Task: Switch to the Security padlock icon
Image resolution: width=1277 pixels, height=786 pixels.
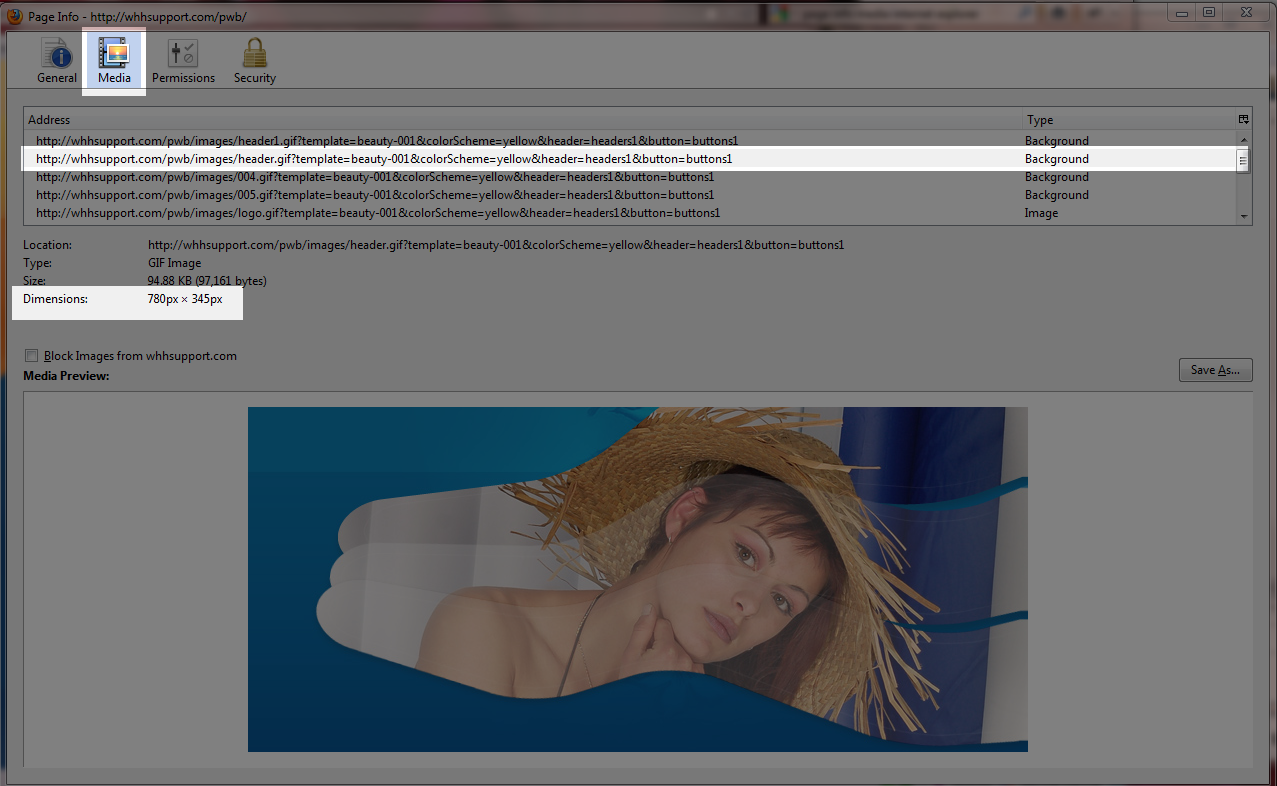Action: point(255,60)
